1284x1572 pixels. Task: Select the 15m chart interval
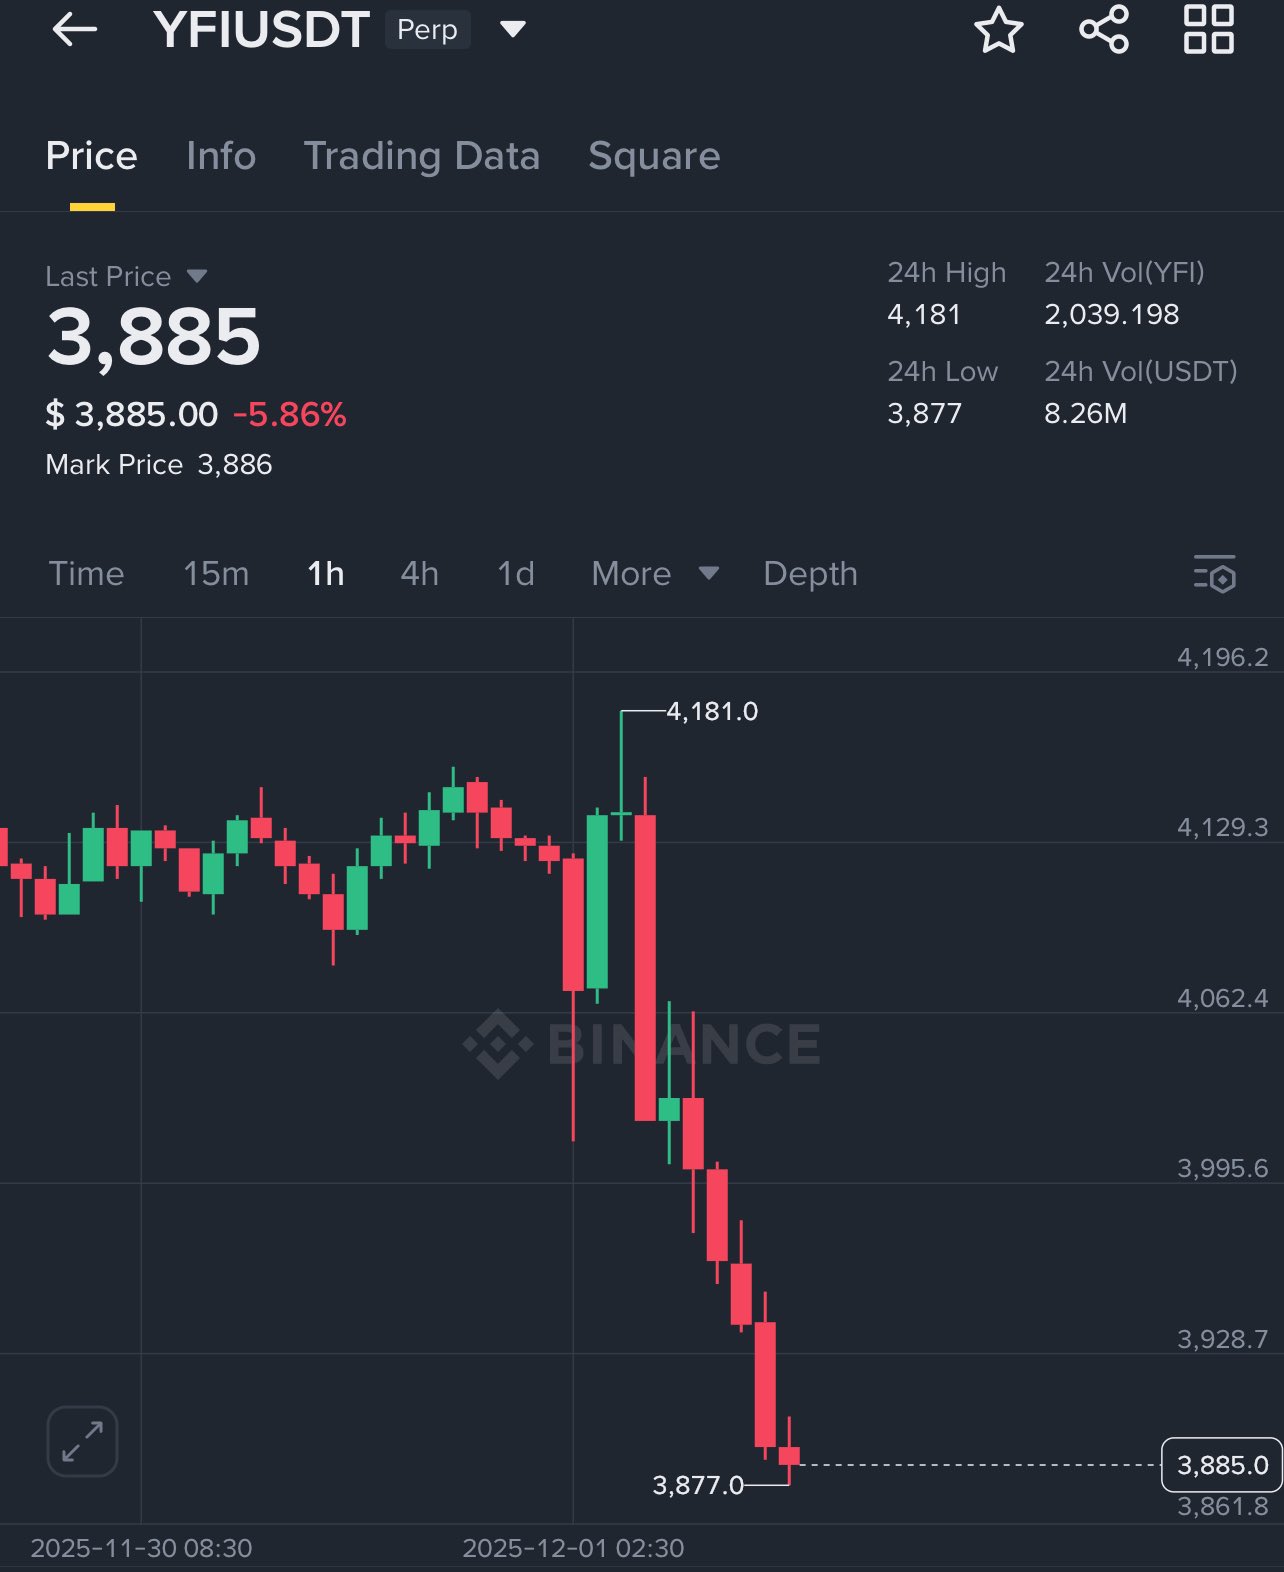point(216,574)
